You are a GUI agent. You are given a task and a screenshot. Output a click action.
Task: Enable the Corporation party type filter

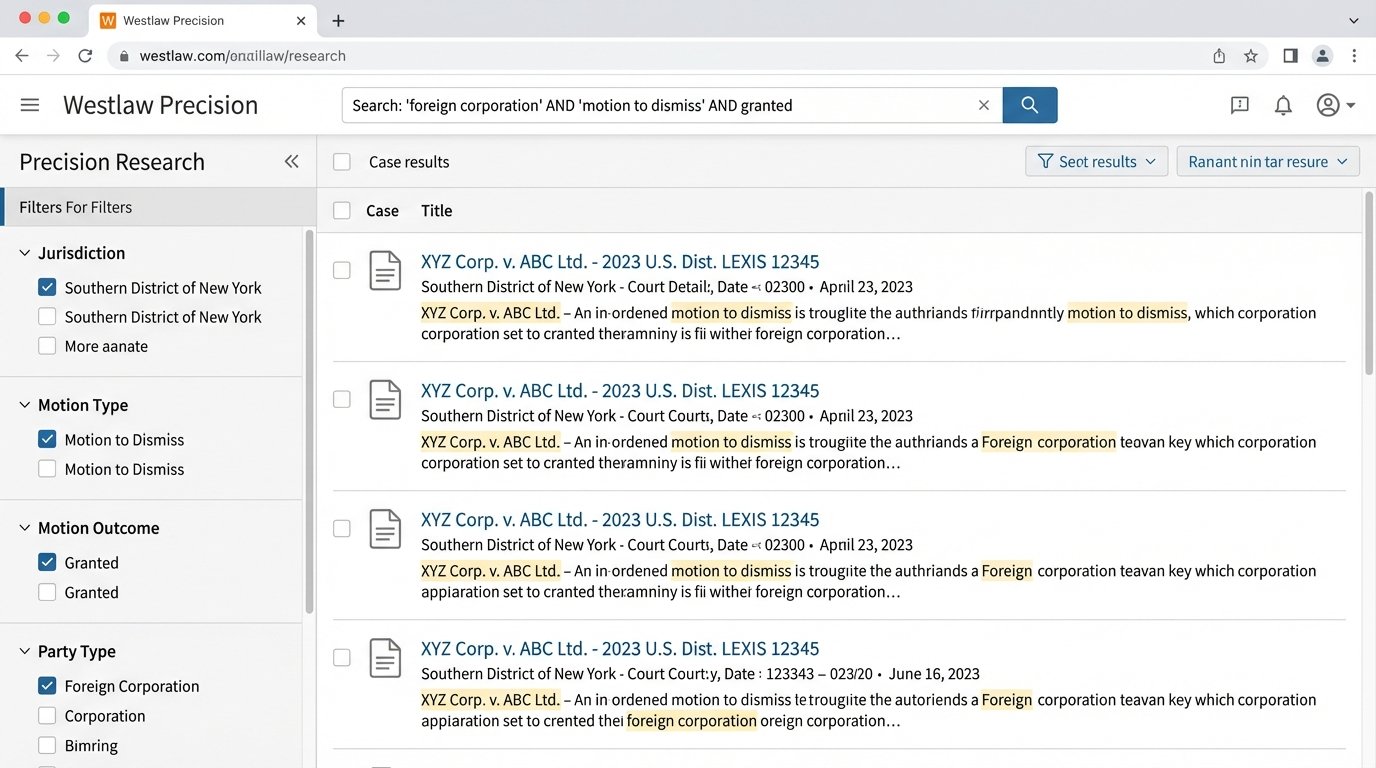click(46, 716)
